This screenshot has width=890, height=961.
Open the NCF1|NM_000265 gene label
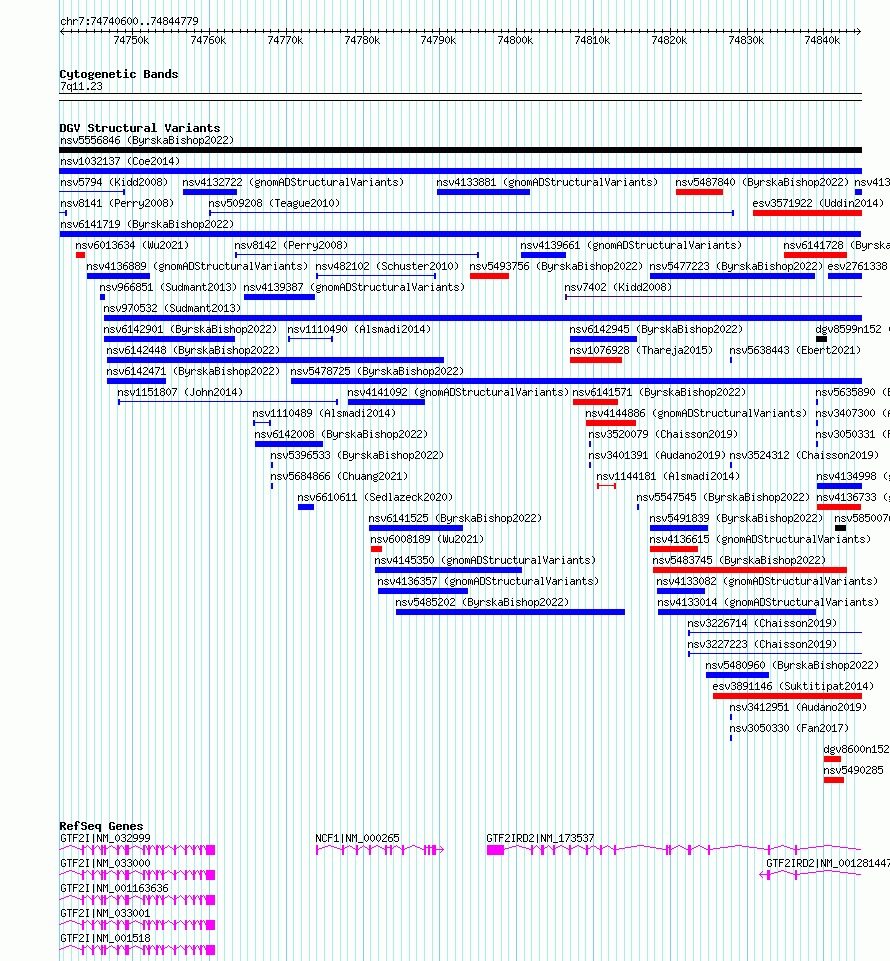[357, 838]
